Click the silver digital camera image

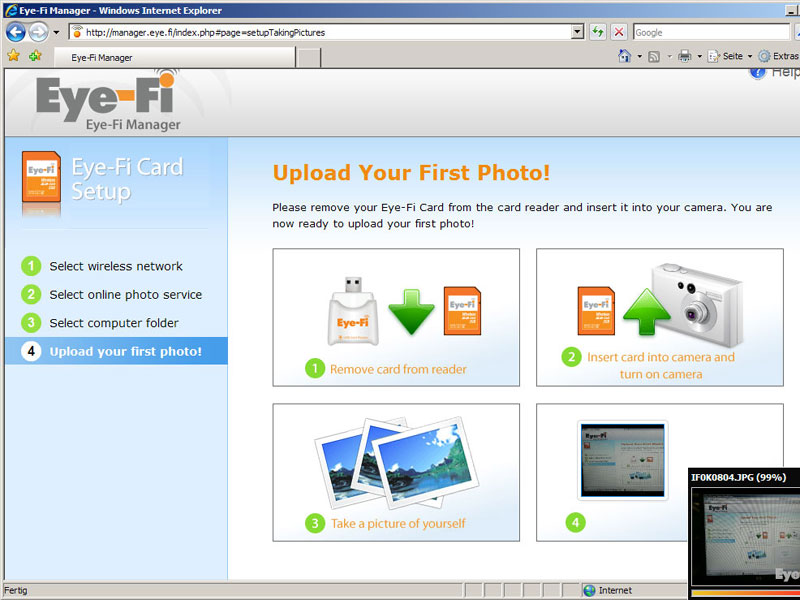698,305
